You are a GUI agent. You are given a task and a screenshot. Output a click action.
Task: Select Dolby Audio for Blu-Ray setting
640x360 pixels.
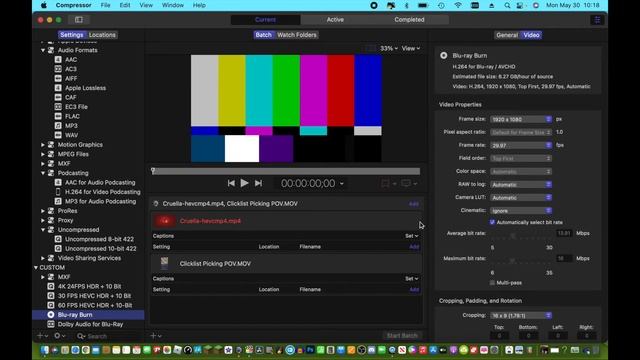pos(90,324)
